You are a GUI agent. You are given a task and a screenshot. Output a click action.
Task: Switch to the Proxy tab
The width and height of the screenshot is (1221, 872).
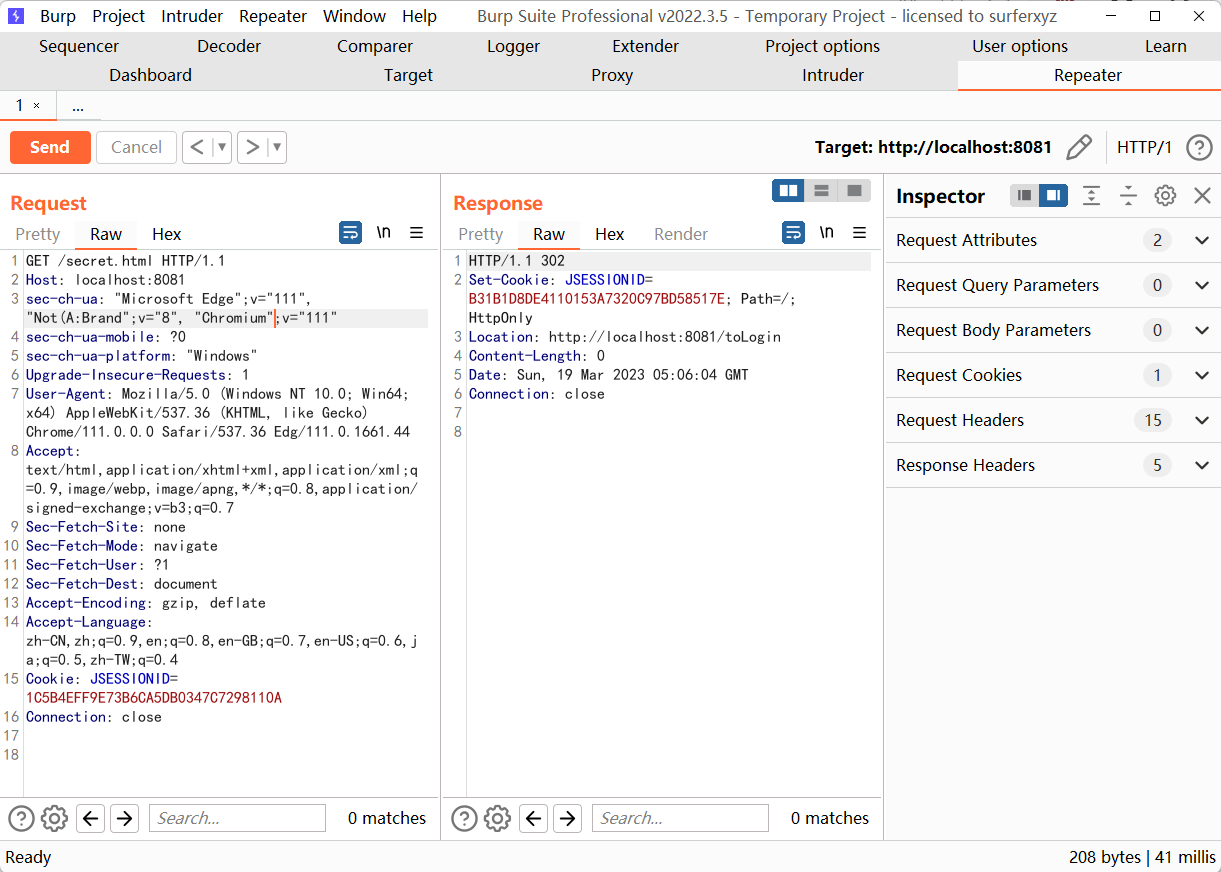[x=612, y=75]
